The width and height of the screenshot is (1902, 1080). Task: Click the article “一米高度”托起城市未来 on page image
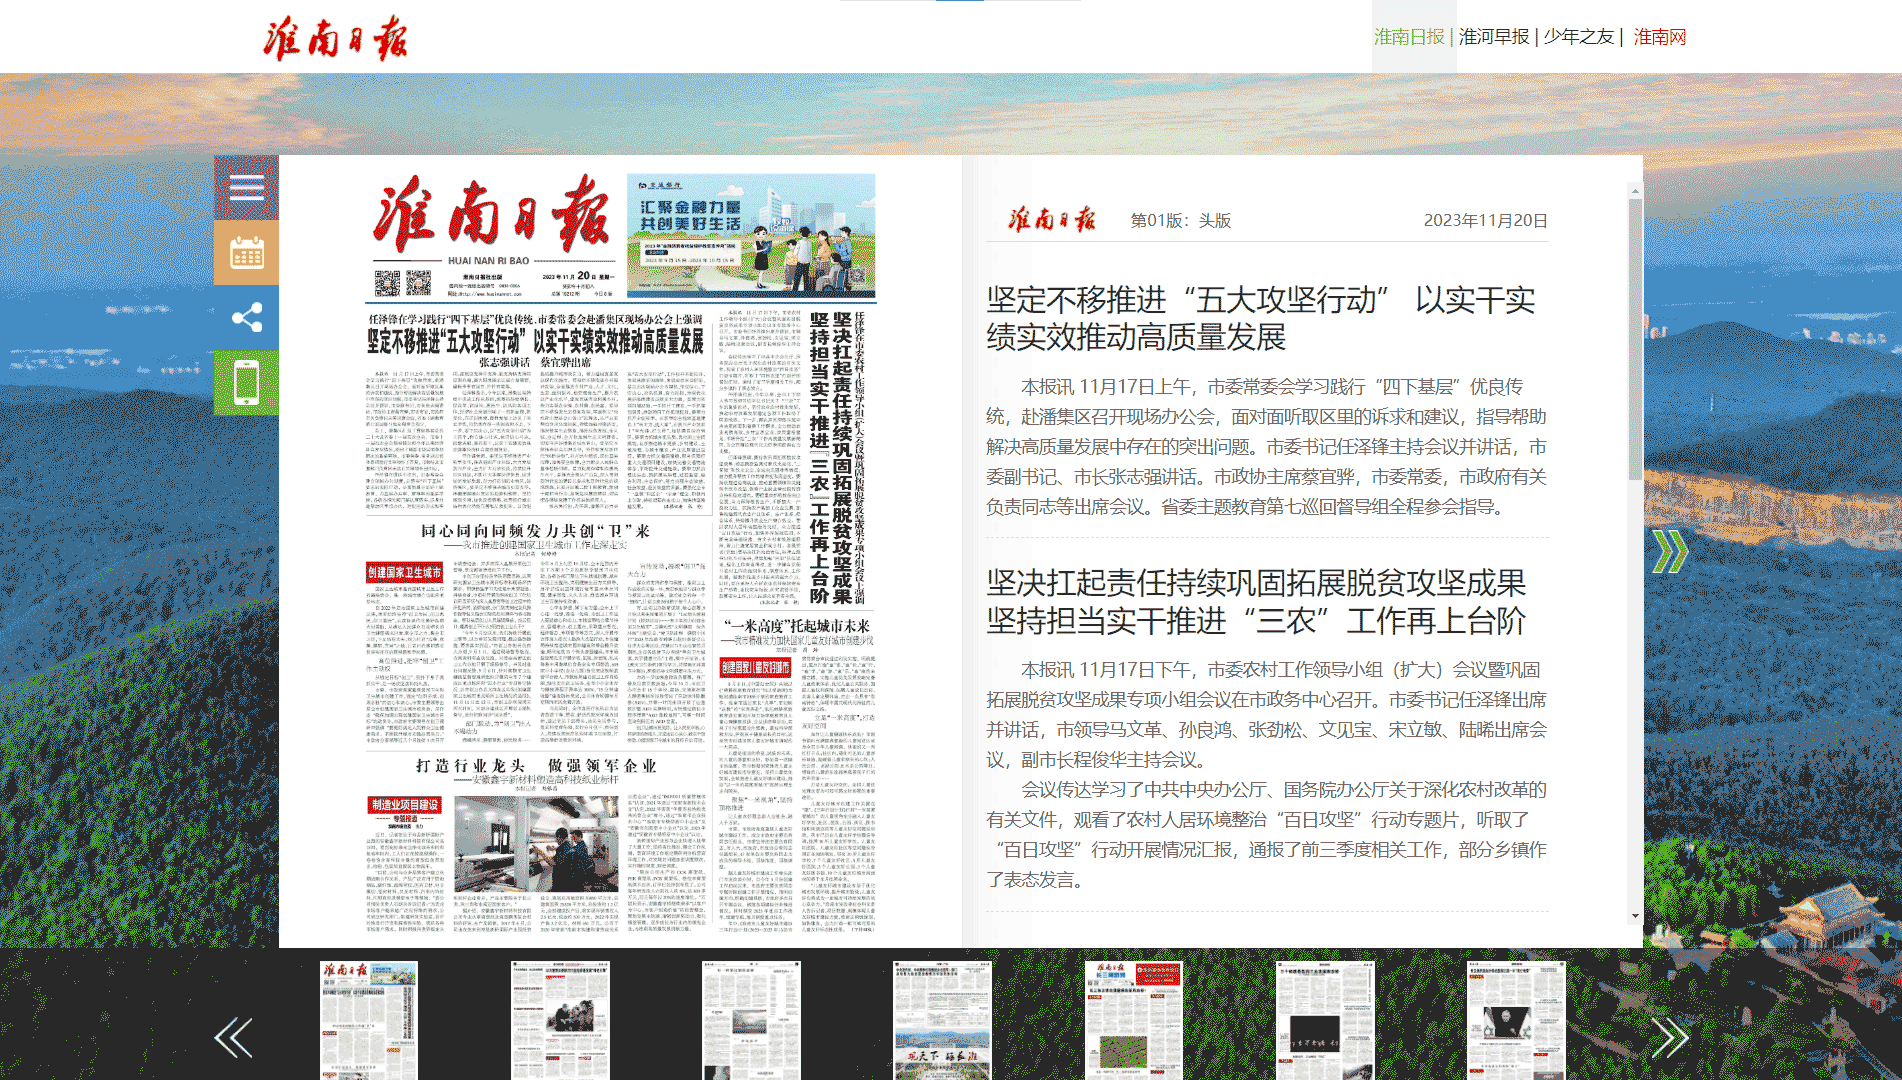(x=797, y=626)
